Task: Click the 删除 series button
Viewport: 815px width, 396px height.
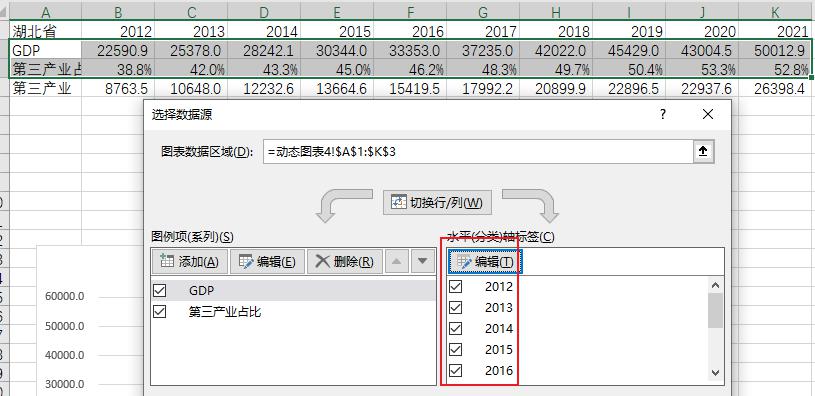Action: [345, 261]
